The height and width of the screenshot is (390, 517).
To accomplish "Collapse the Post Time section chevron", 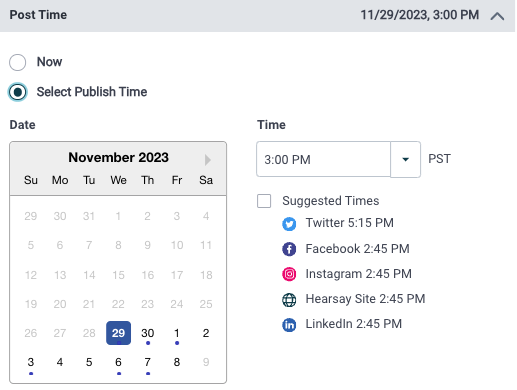I will point(497,16).
